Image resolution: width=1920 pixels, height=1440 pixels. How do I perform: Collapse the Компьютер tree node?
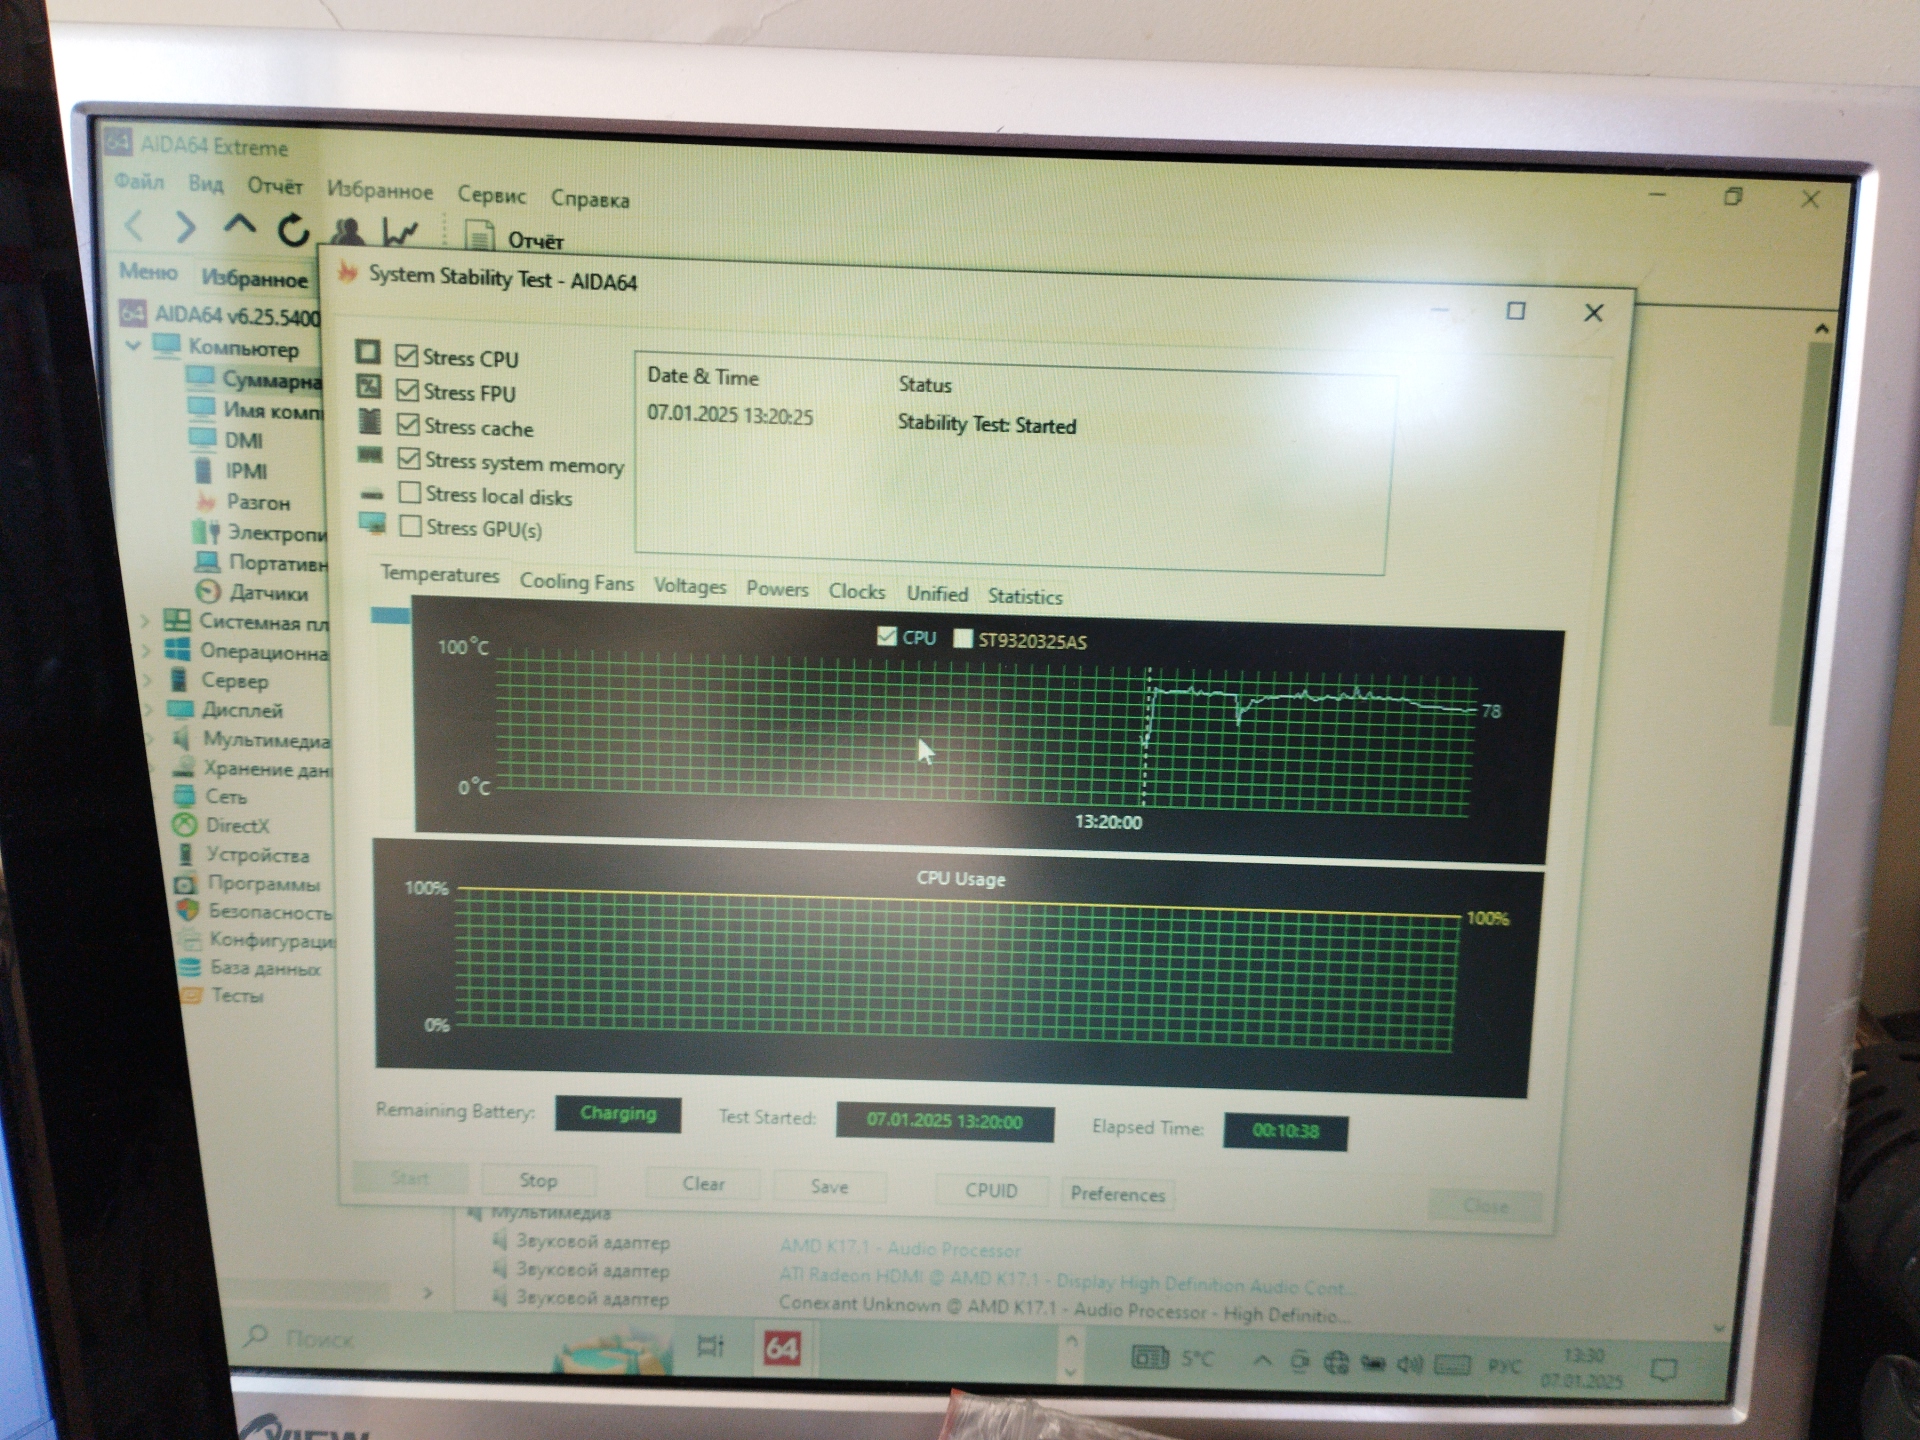133,346
